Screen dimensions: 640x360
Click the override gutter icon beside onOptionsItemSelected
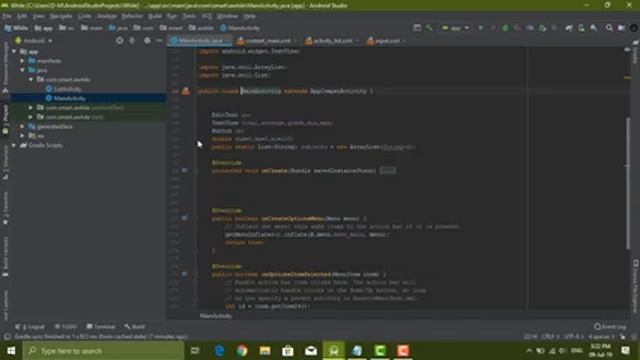(184, 274)
